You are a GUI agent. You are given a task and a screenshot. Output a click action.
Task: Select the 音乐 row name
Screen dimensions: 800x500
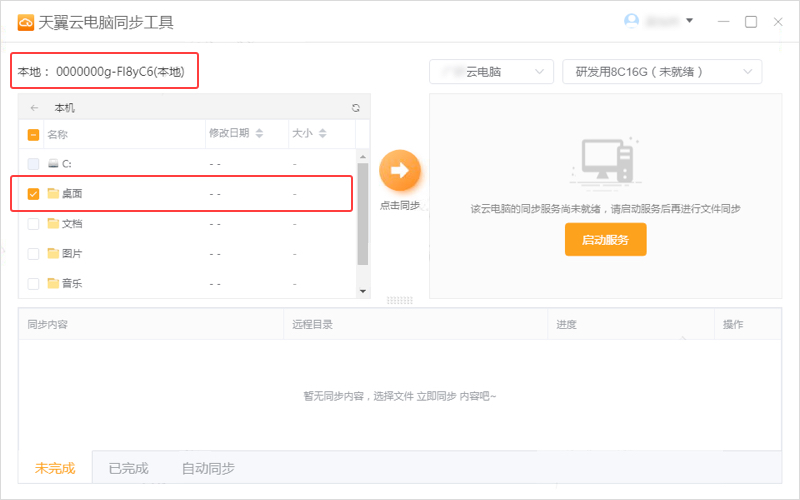pos(72,283)
